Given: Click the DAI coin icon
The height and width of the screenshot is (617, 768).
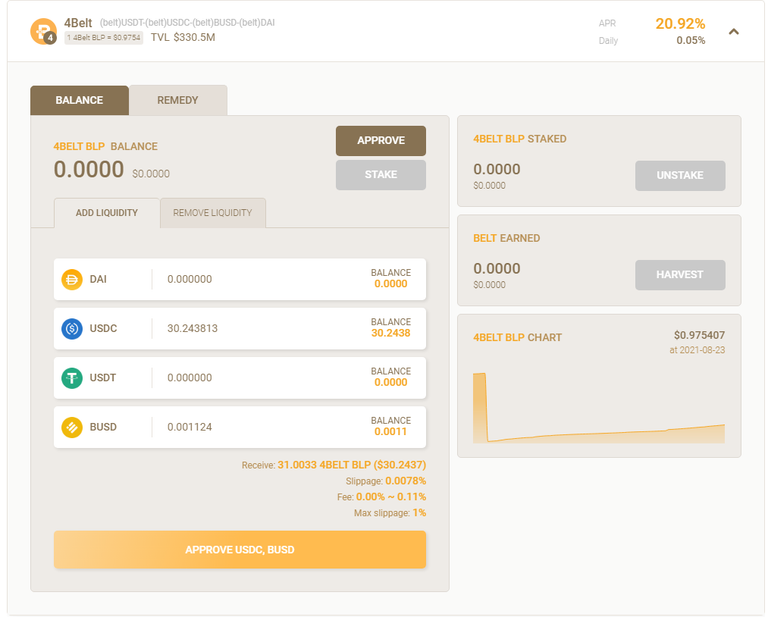Looking at the screenshot, I should click(x=72, y=280).
